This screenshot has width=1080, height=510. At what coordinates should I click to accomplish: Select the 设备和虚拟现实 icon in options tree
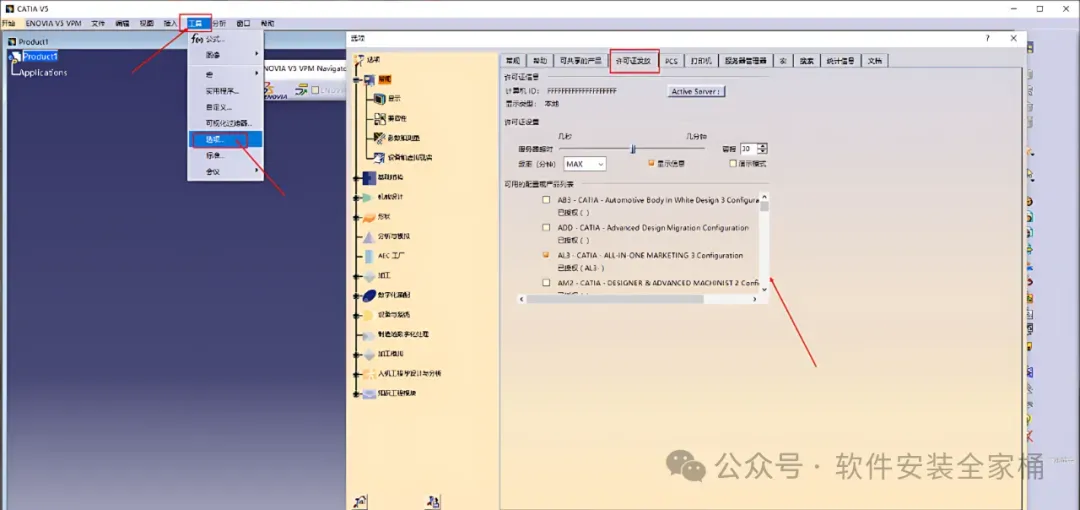click(x=380, y=158)
